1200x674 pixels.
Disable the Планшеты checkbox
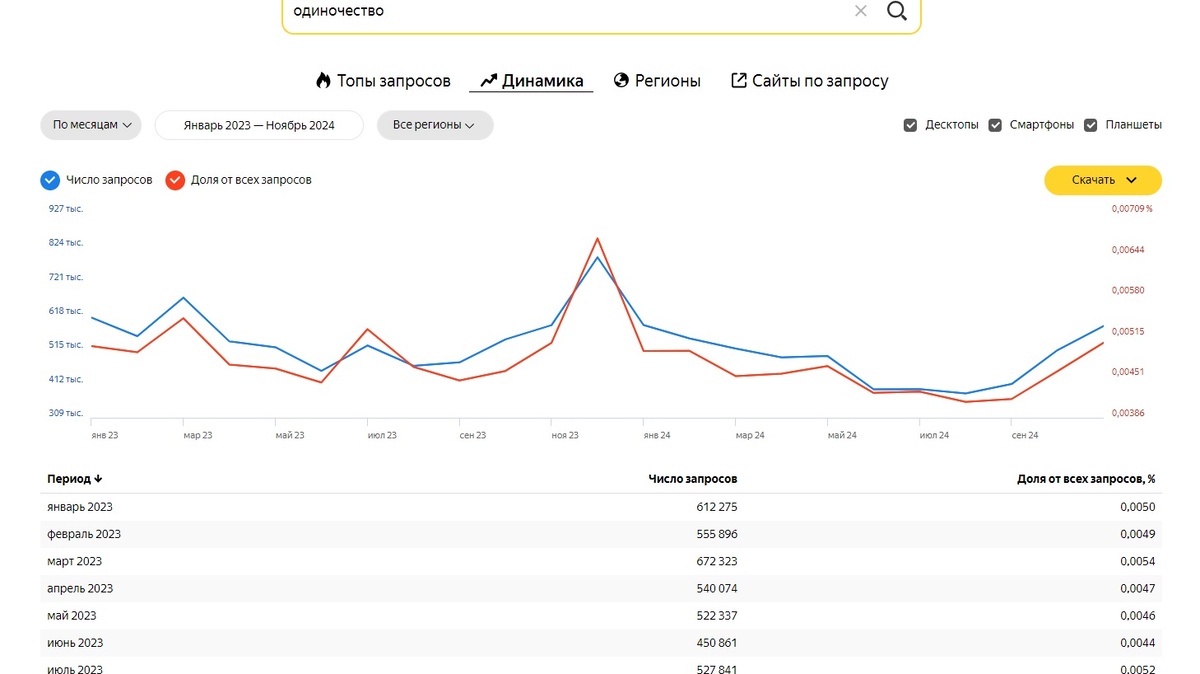coord(1090,125)
